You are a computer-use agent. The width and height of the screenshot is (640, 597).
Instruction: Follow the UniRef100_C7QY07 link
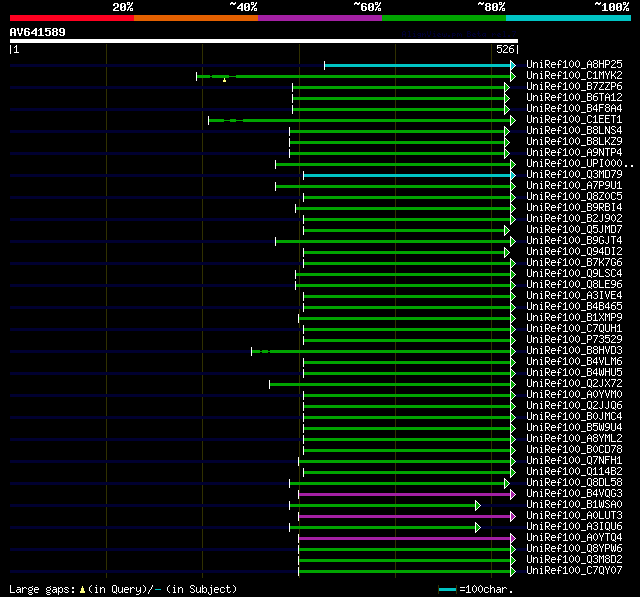click(573, 570)
